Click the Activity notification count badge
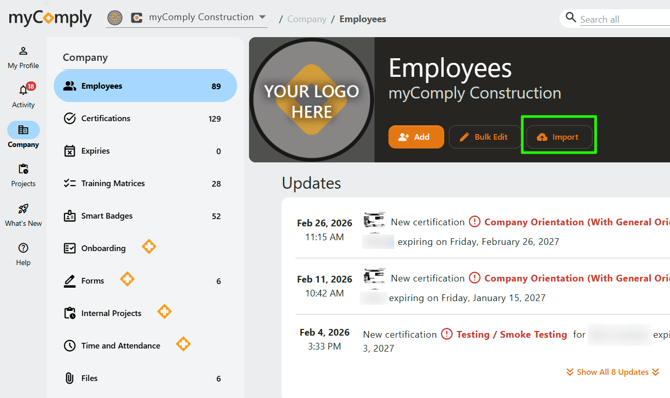Image resolution: width=670 pixels, height=398 pixels. click(x=31, y=86)
